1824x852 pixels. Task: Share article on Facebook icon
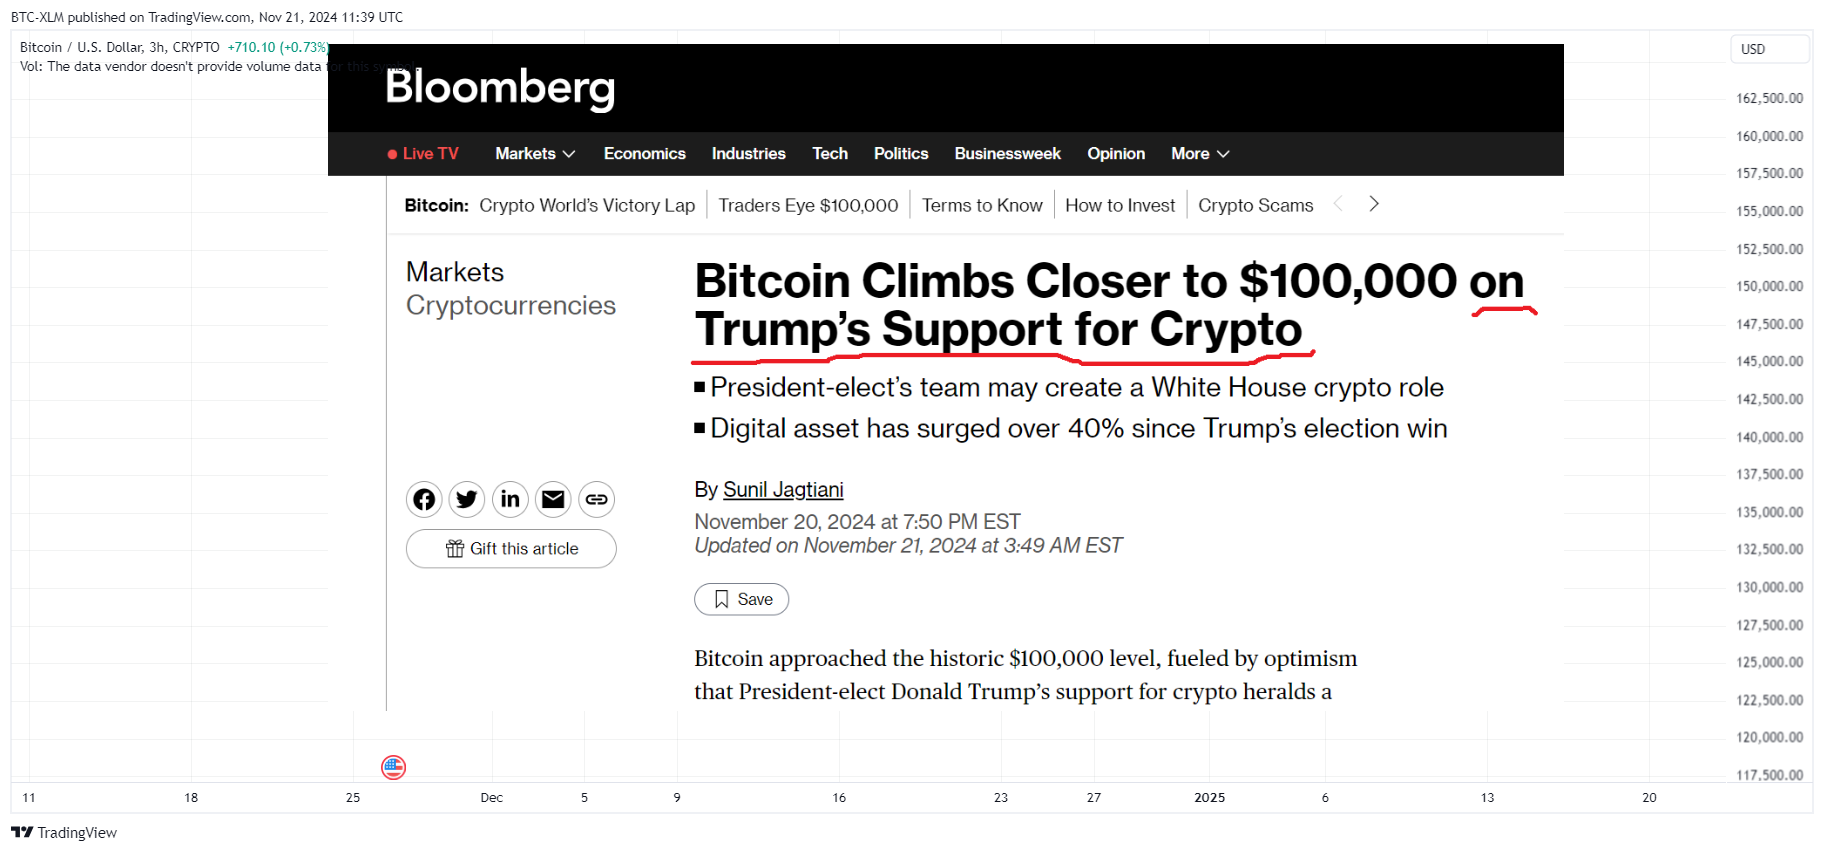(424, 499)
